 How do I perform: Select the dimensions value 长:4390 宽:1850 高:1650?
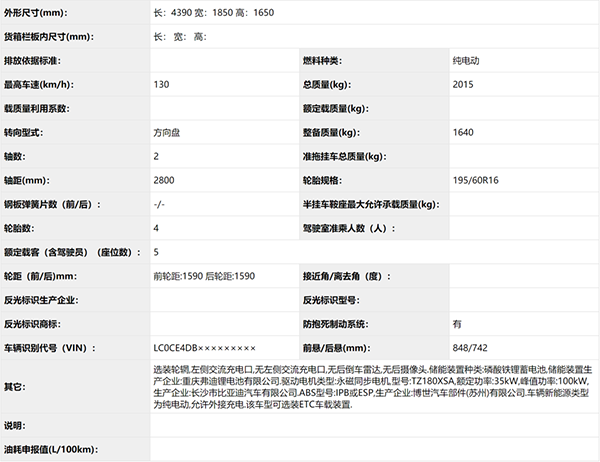214,13
